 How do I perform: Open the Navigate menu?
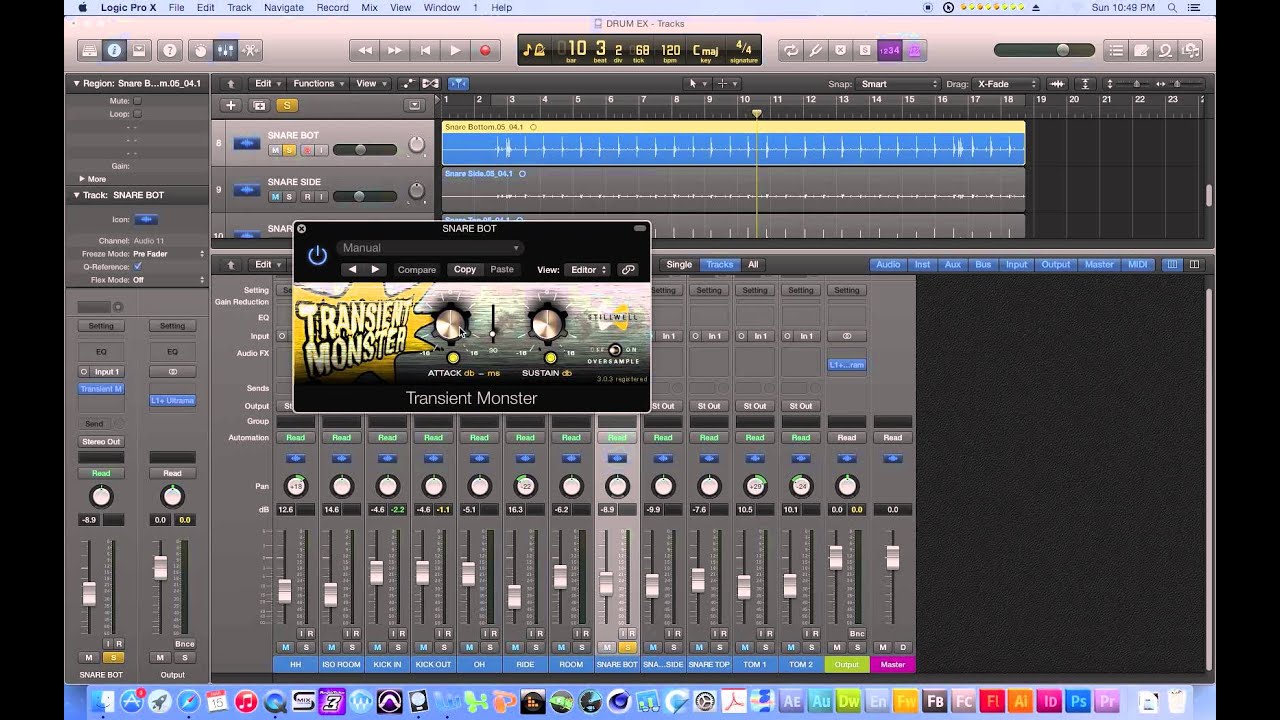click(284, 7)
